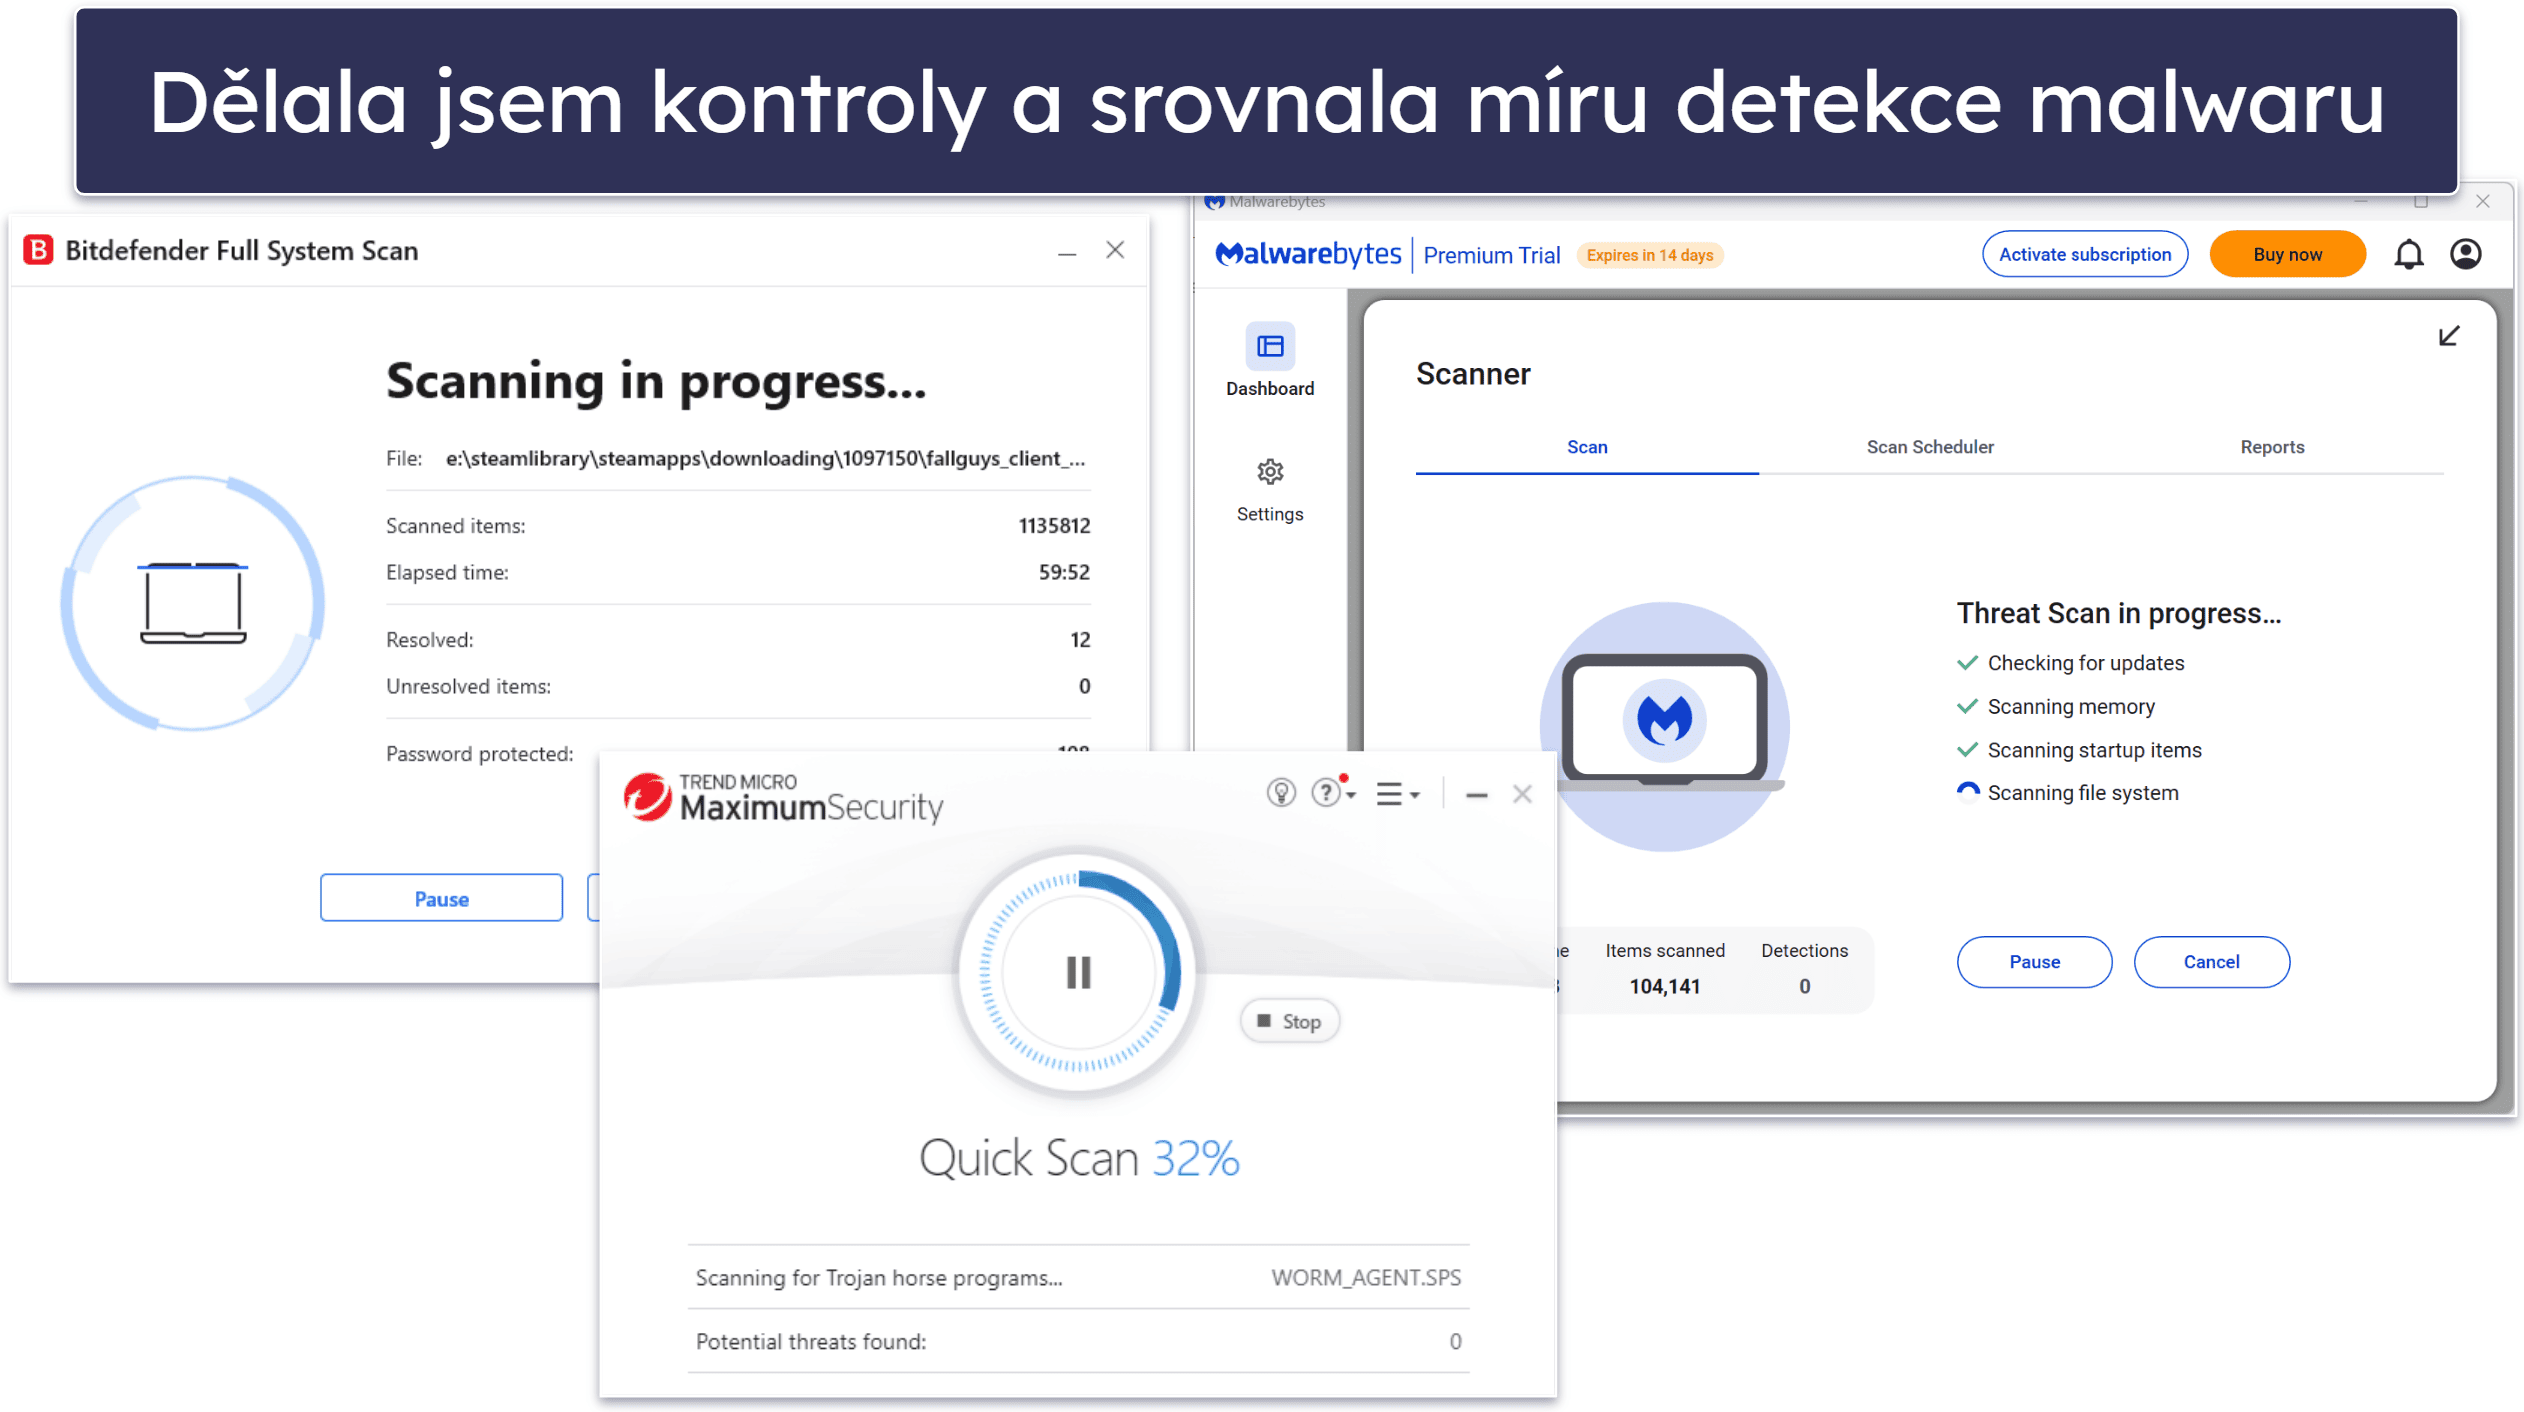This screenshot has height=1412, width=2524.
Task: Click the Unresolved items value 0
Action: pos(1084,686)
